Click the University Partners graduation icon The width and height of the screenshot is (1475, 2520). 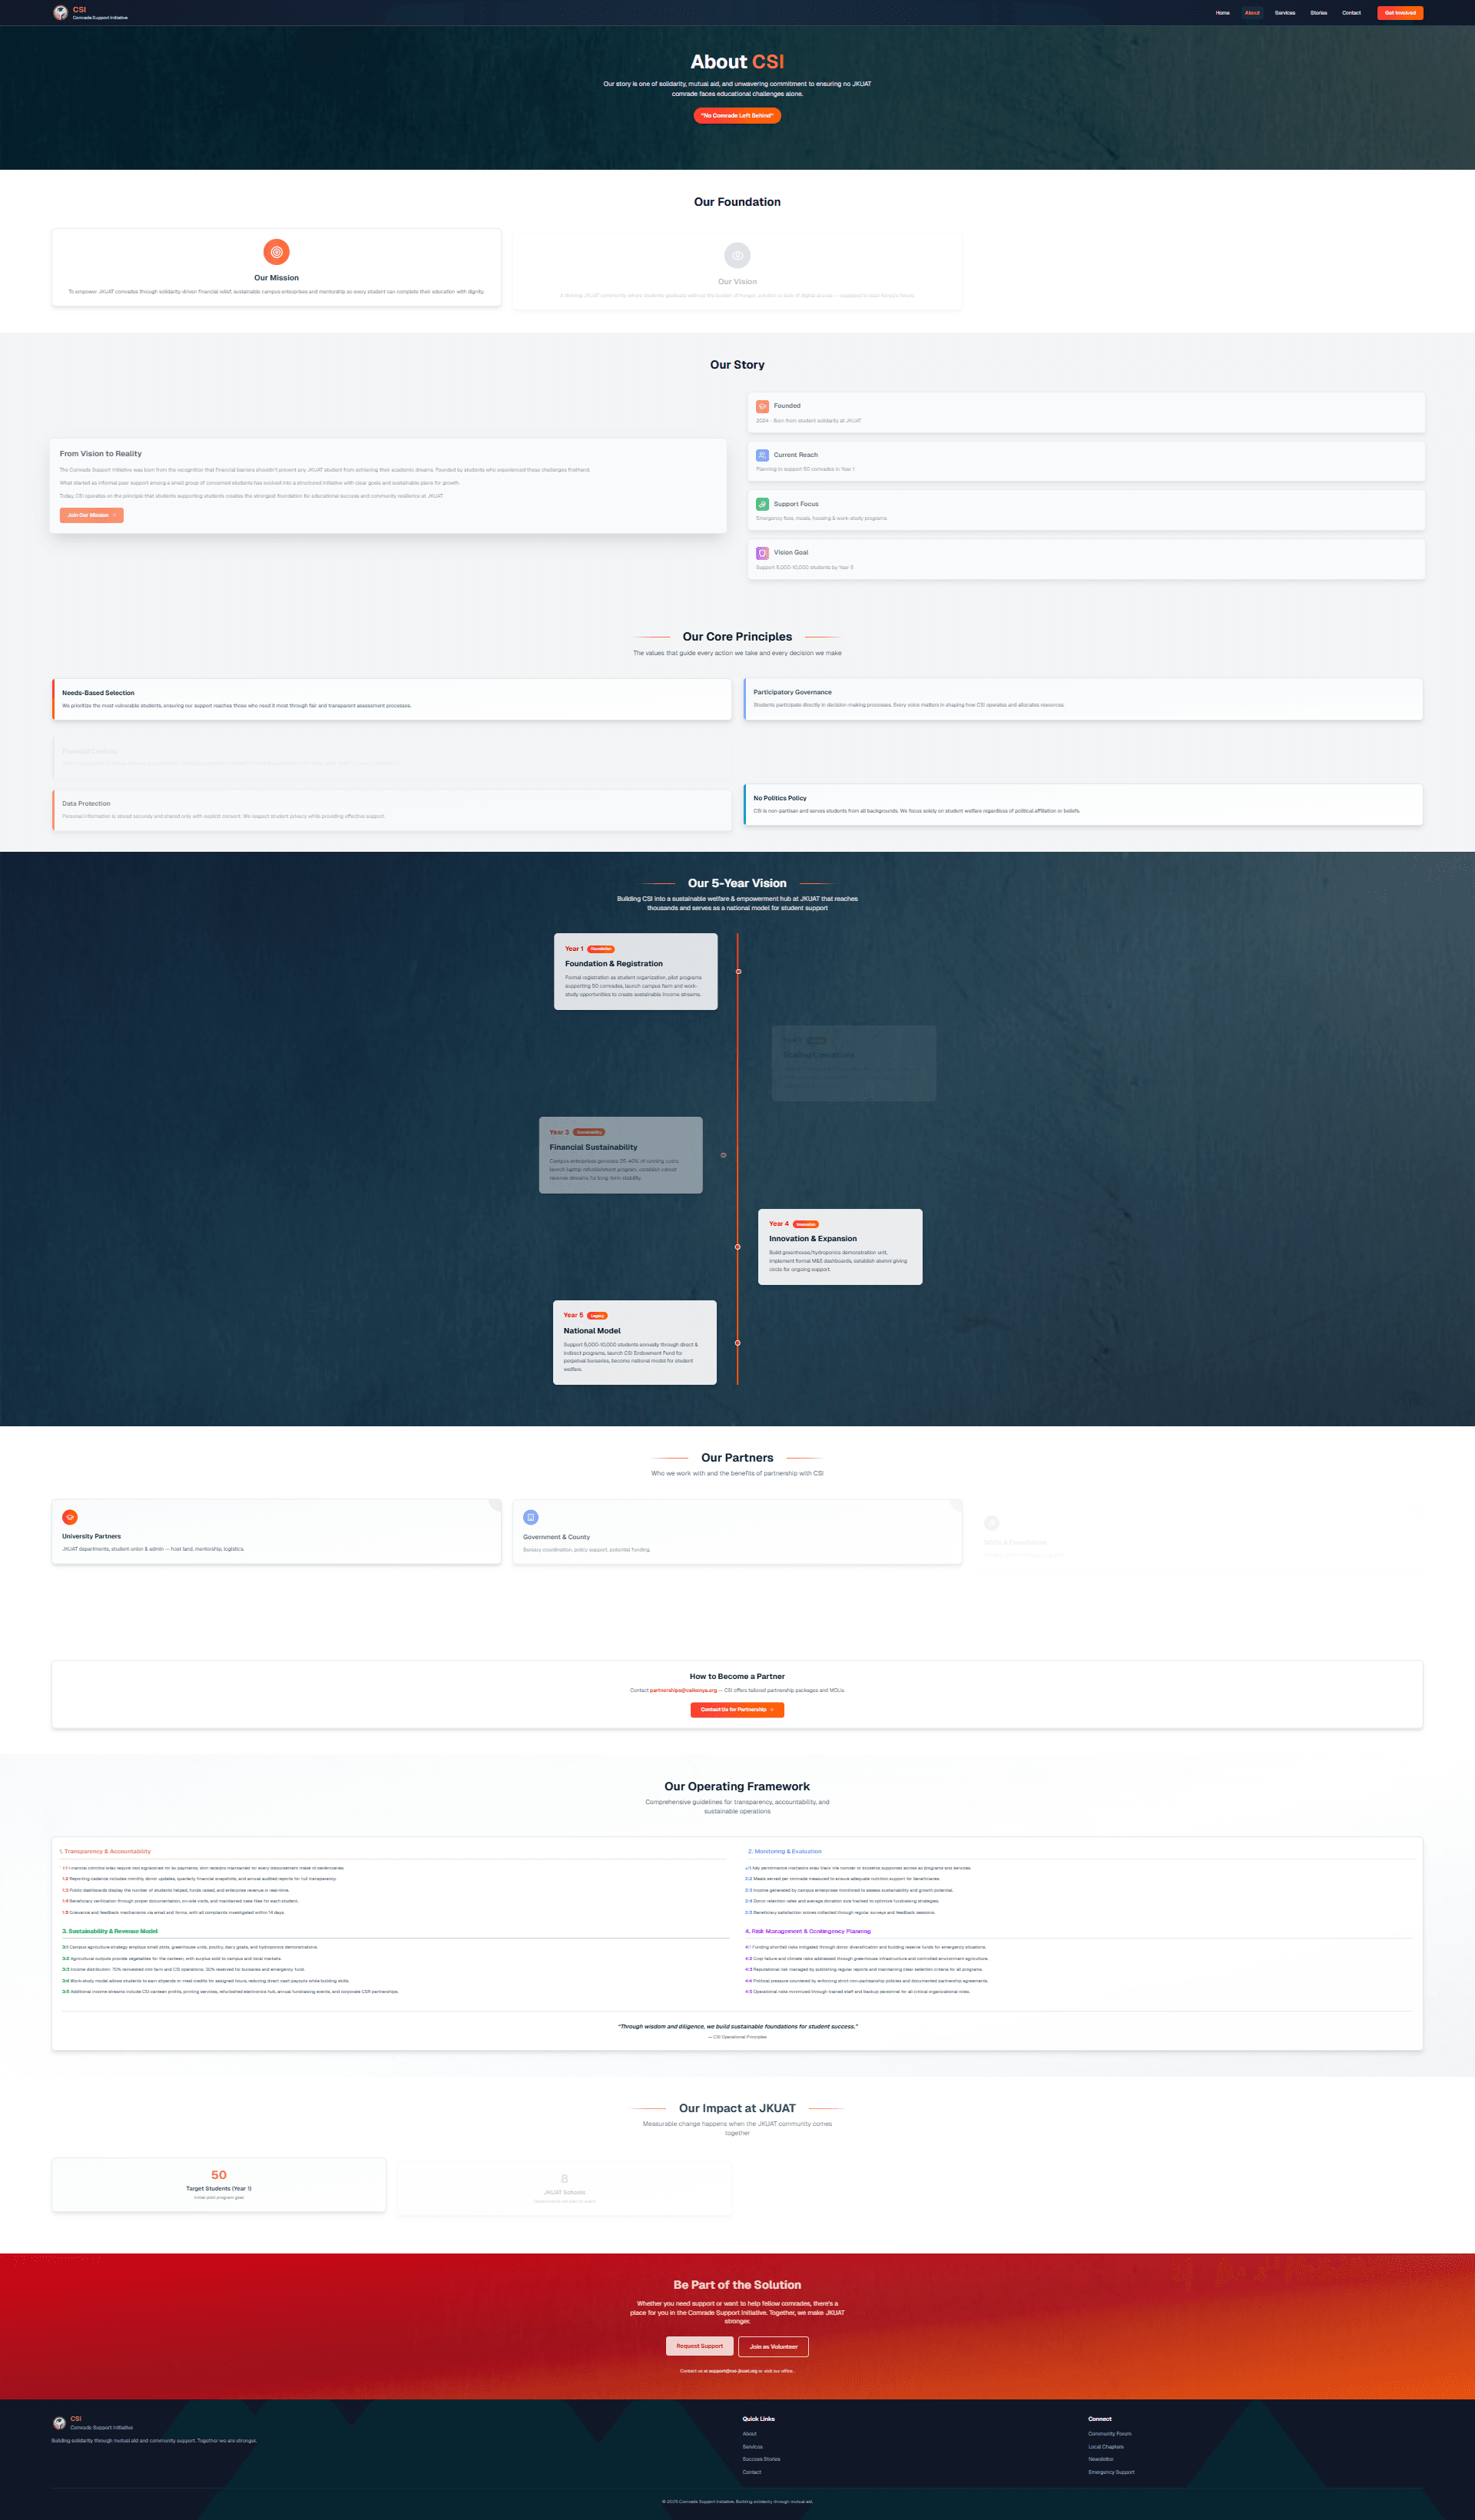click(70, 1517)
